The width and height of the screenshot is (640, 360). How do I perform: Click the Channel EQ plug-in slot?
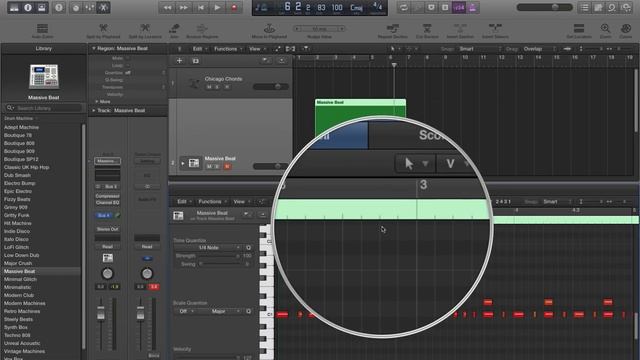pyautogui.click(x=107, y=202)
